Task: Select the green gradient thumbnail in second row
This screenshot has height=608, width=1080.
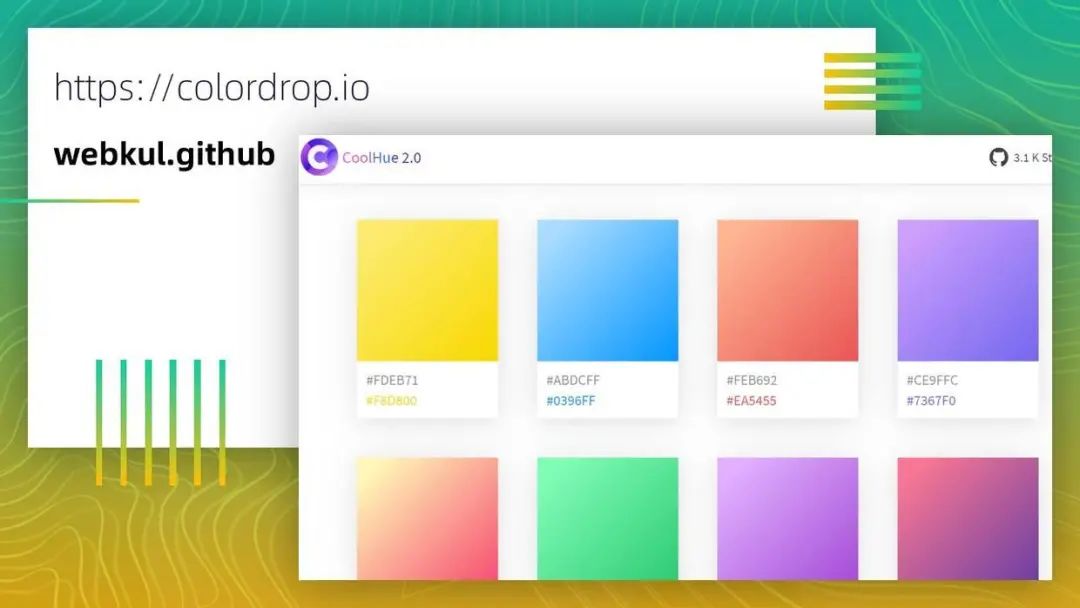Action: [608, 518]
